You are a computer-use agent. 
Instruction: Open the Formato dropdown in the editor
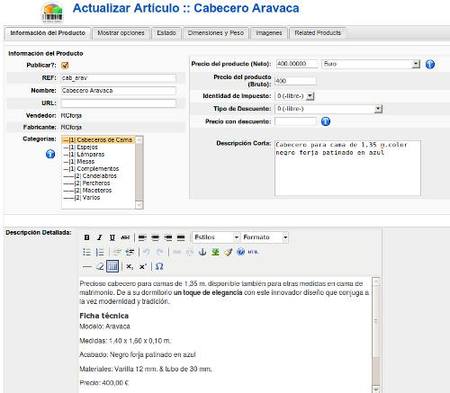click(x=265, y=237)
